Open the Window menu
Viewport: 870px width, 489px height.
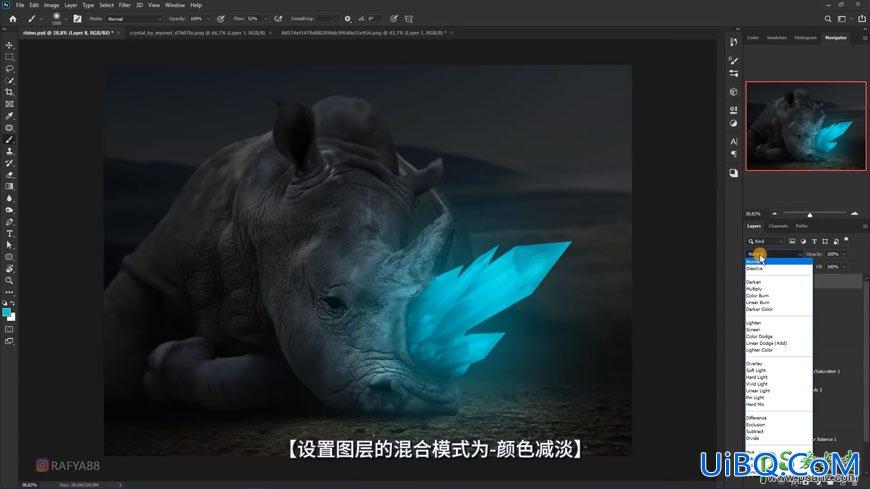pos(175,5)
